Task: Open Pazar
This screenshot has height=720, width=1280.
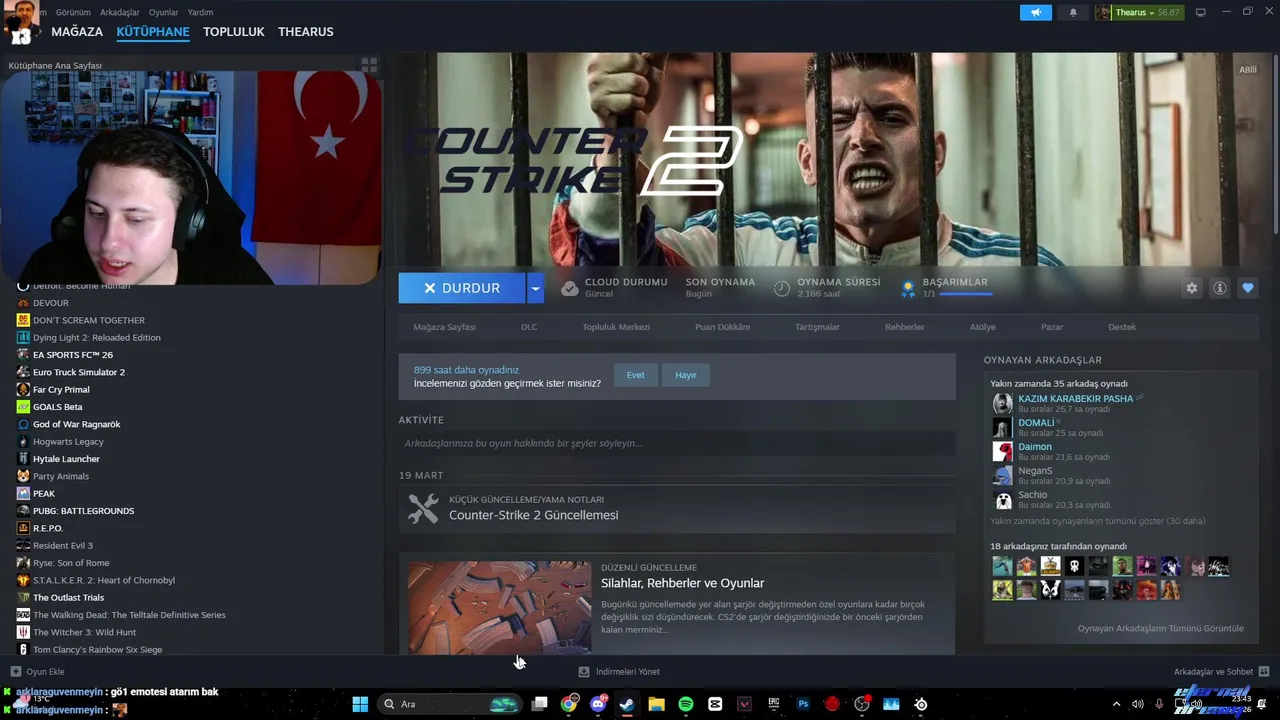Action: pyautogui.click(x=1052, y=327)
